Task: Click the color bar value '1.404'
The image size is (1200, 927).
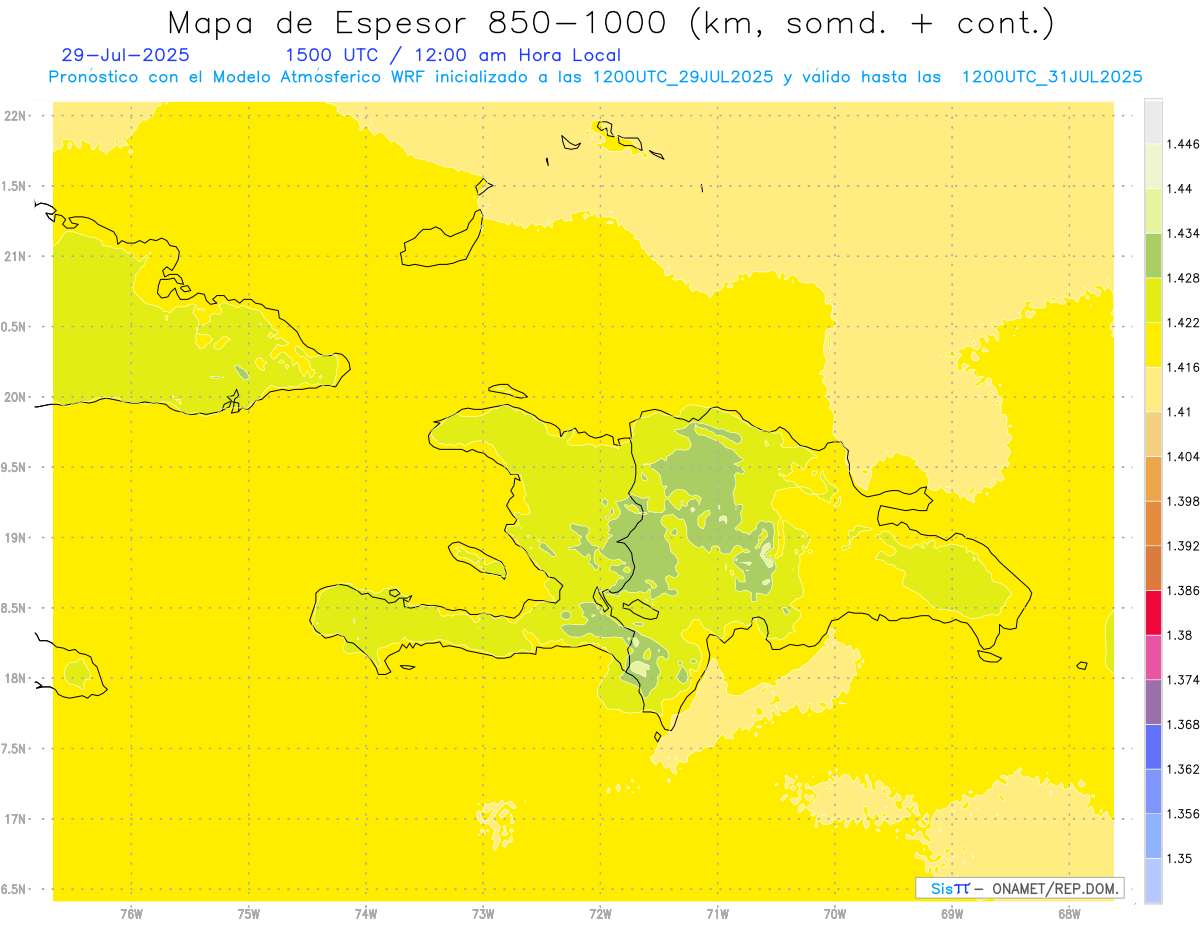Action: [x=1184, y=457]
